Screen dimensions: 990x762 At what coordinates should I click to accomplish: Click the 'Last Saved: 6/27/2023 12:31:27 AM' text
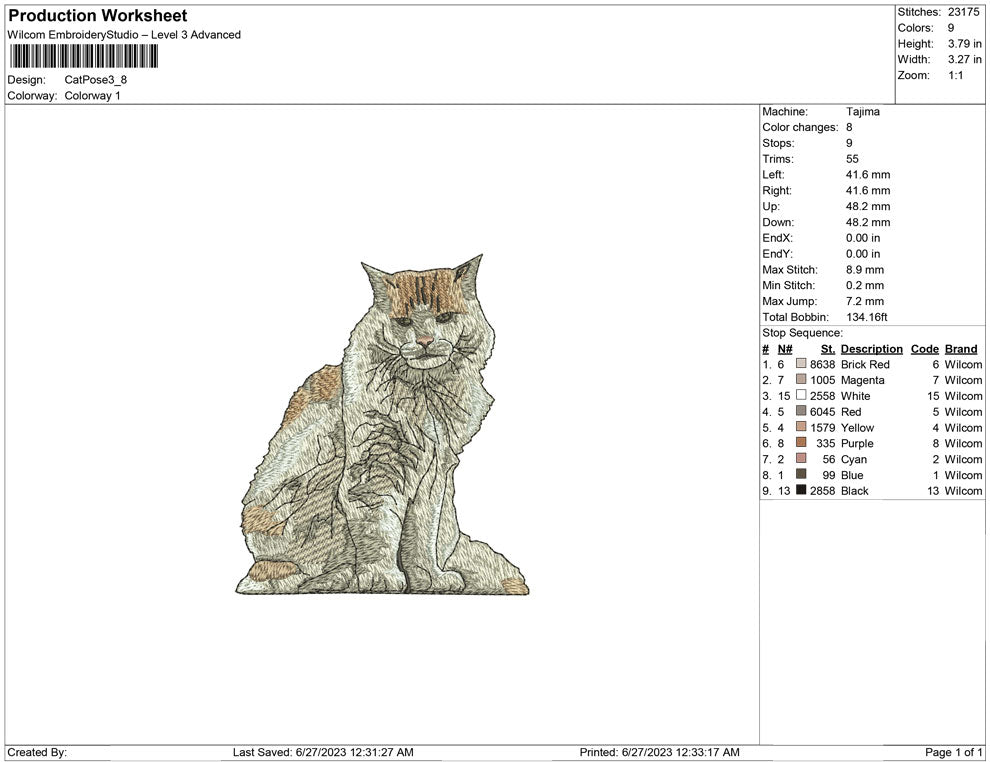point(323,752)
